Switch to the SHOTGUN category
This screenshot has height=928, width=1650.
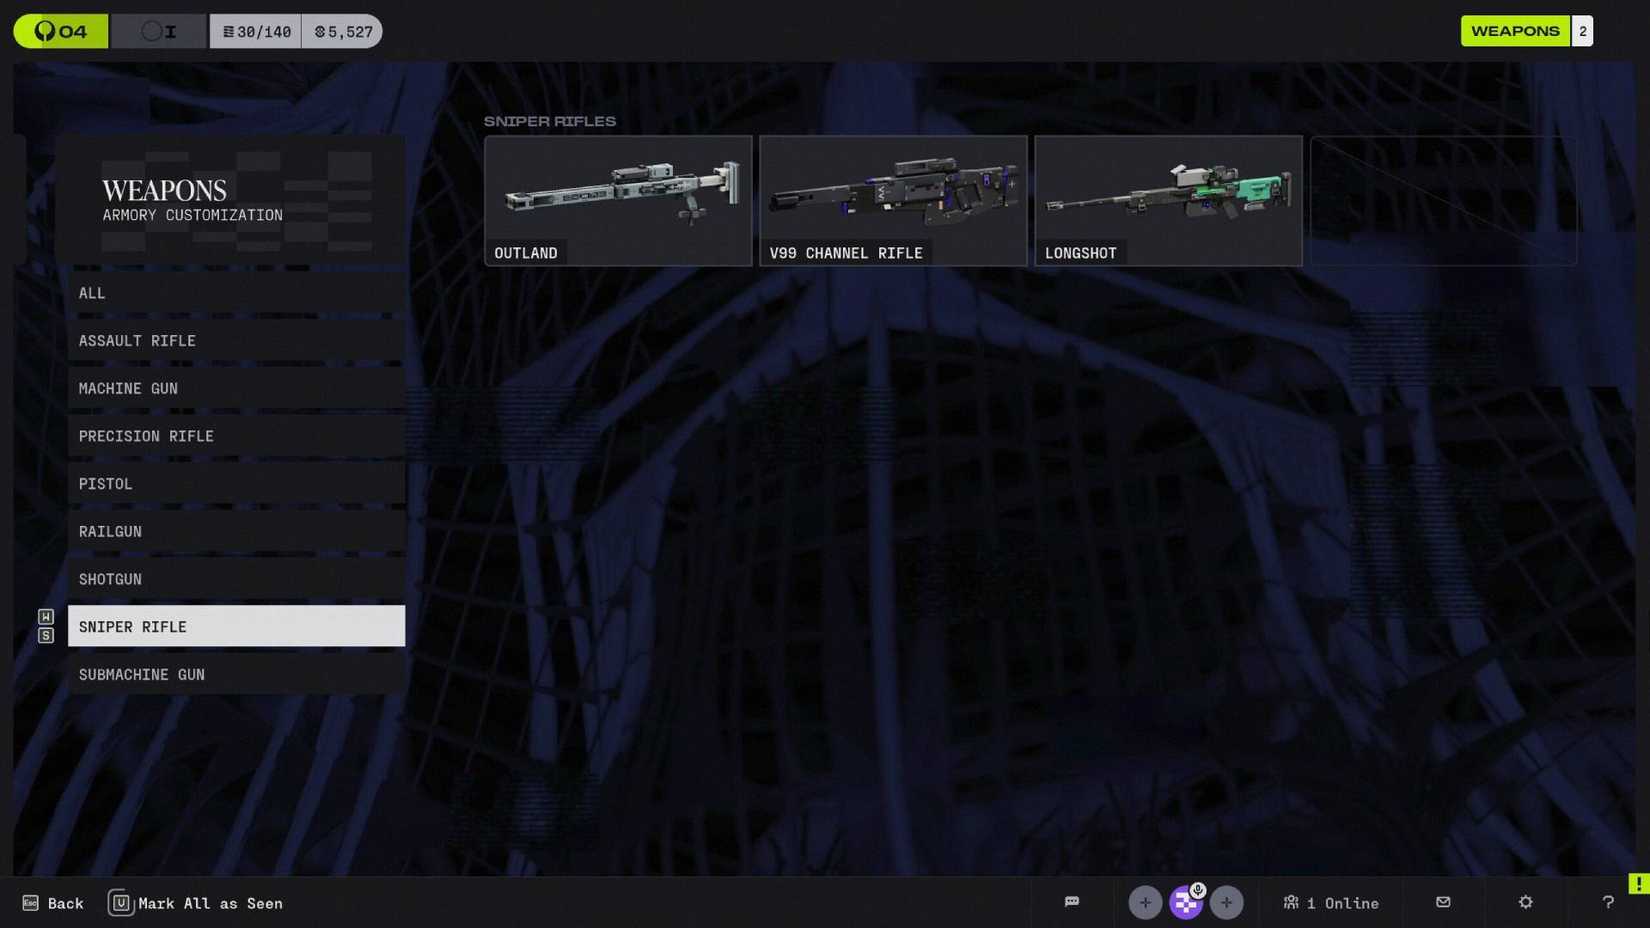coord(110,579)
